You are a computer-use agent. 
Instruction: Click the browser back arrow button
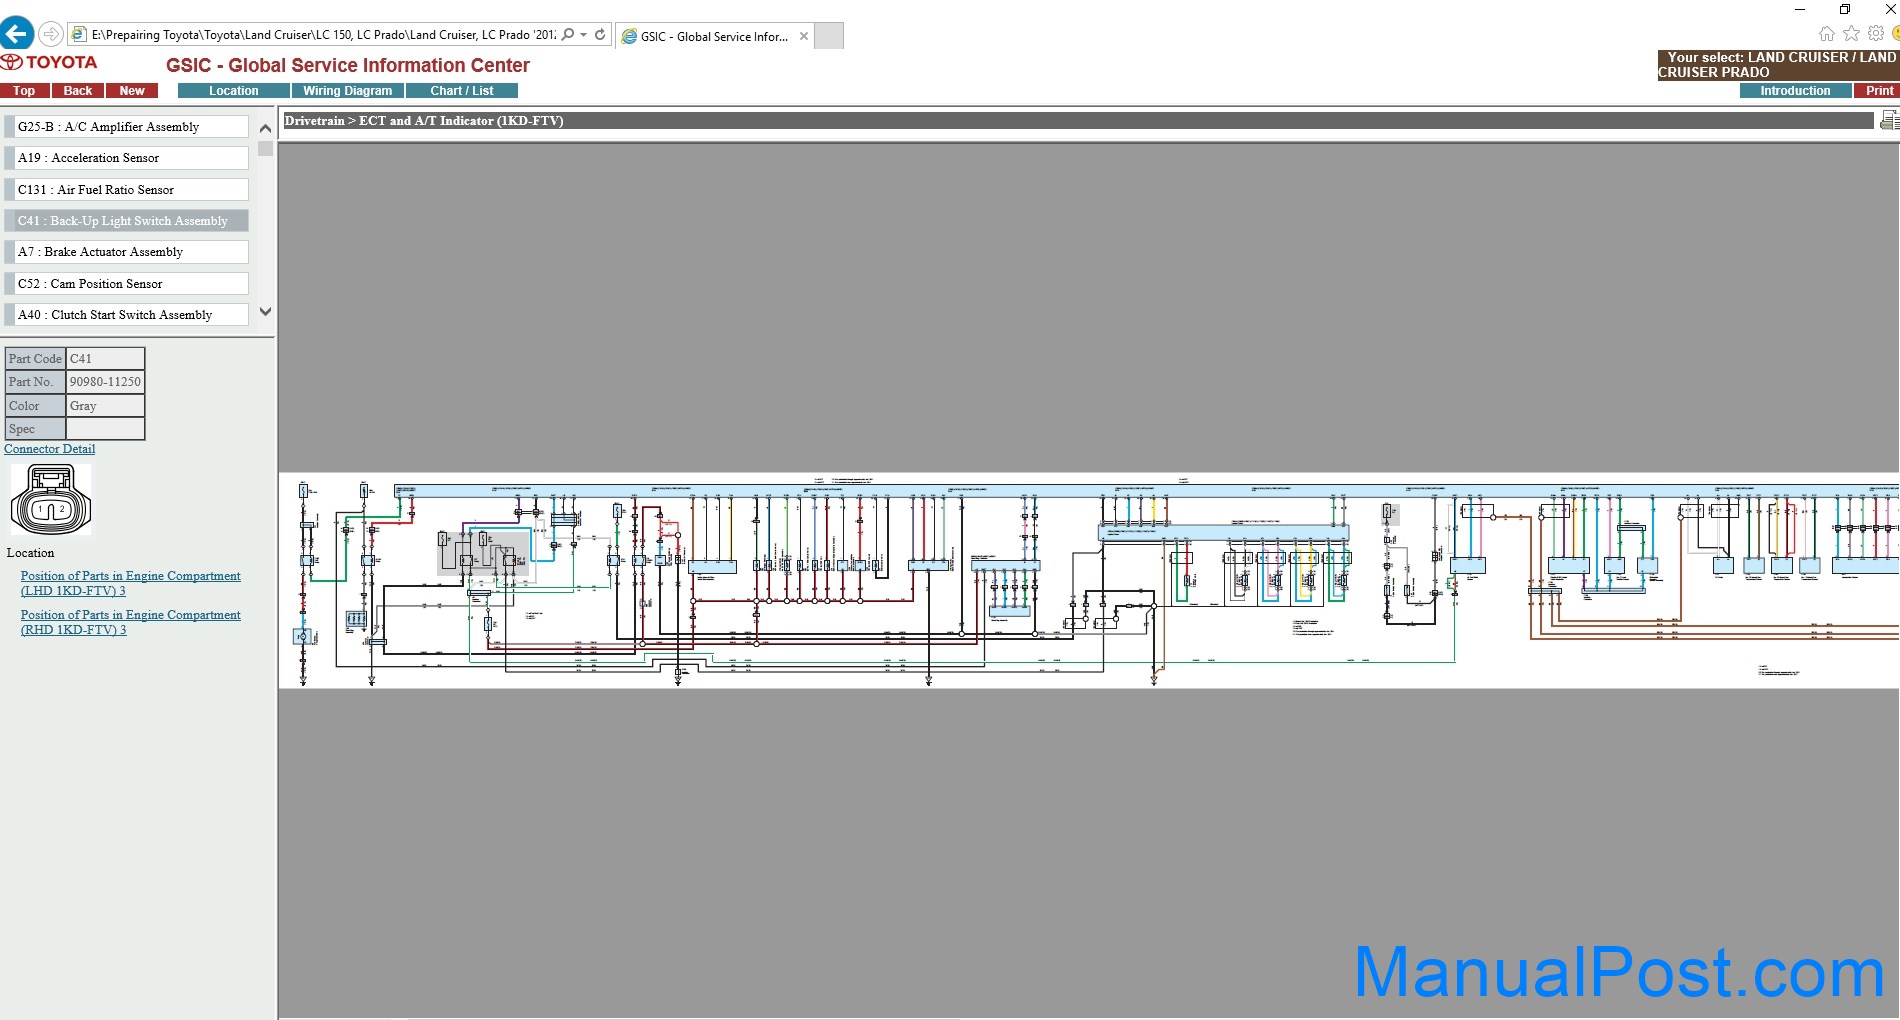[x=17, y=34]
